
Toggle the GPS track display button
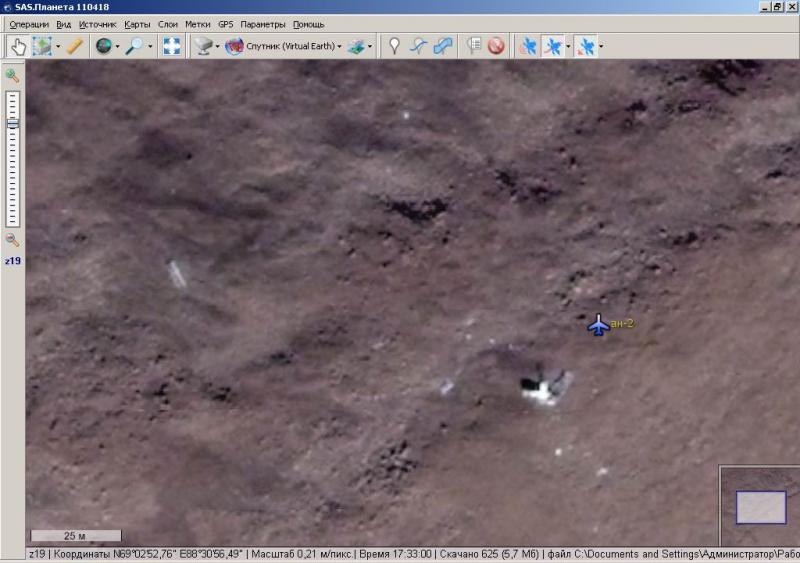[552, 46]
